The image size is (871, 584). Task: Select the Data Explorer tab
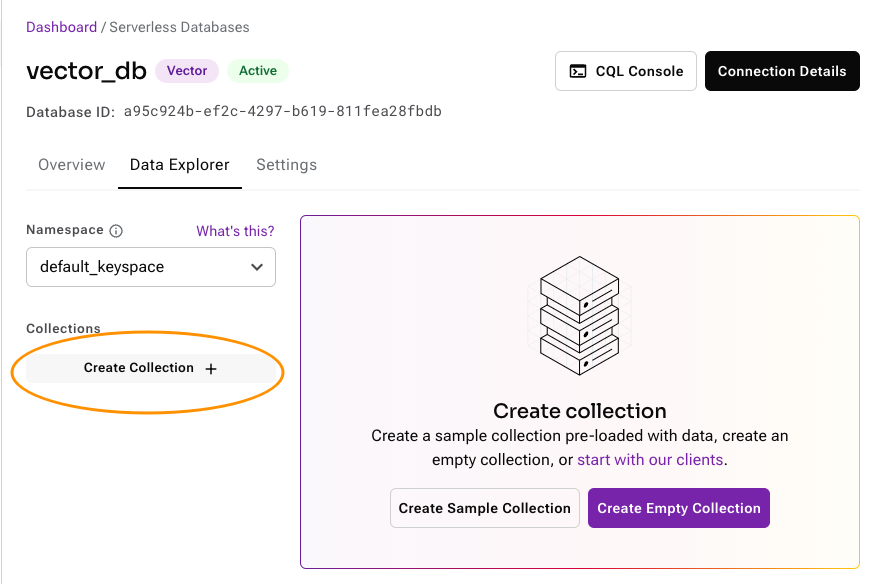point(180,165)
